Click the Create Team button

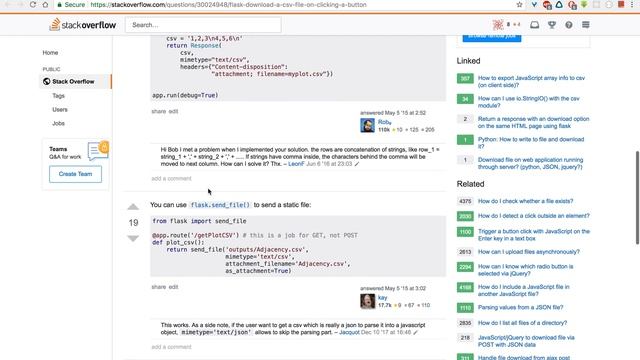tap(76, 174)
